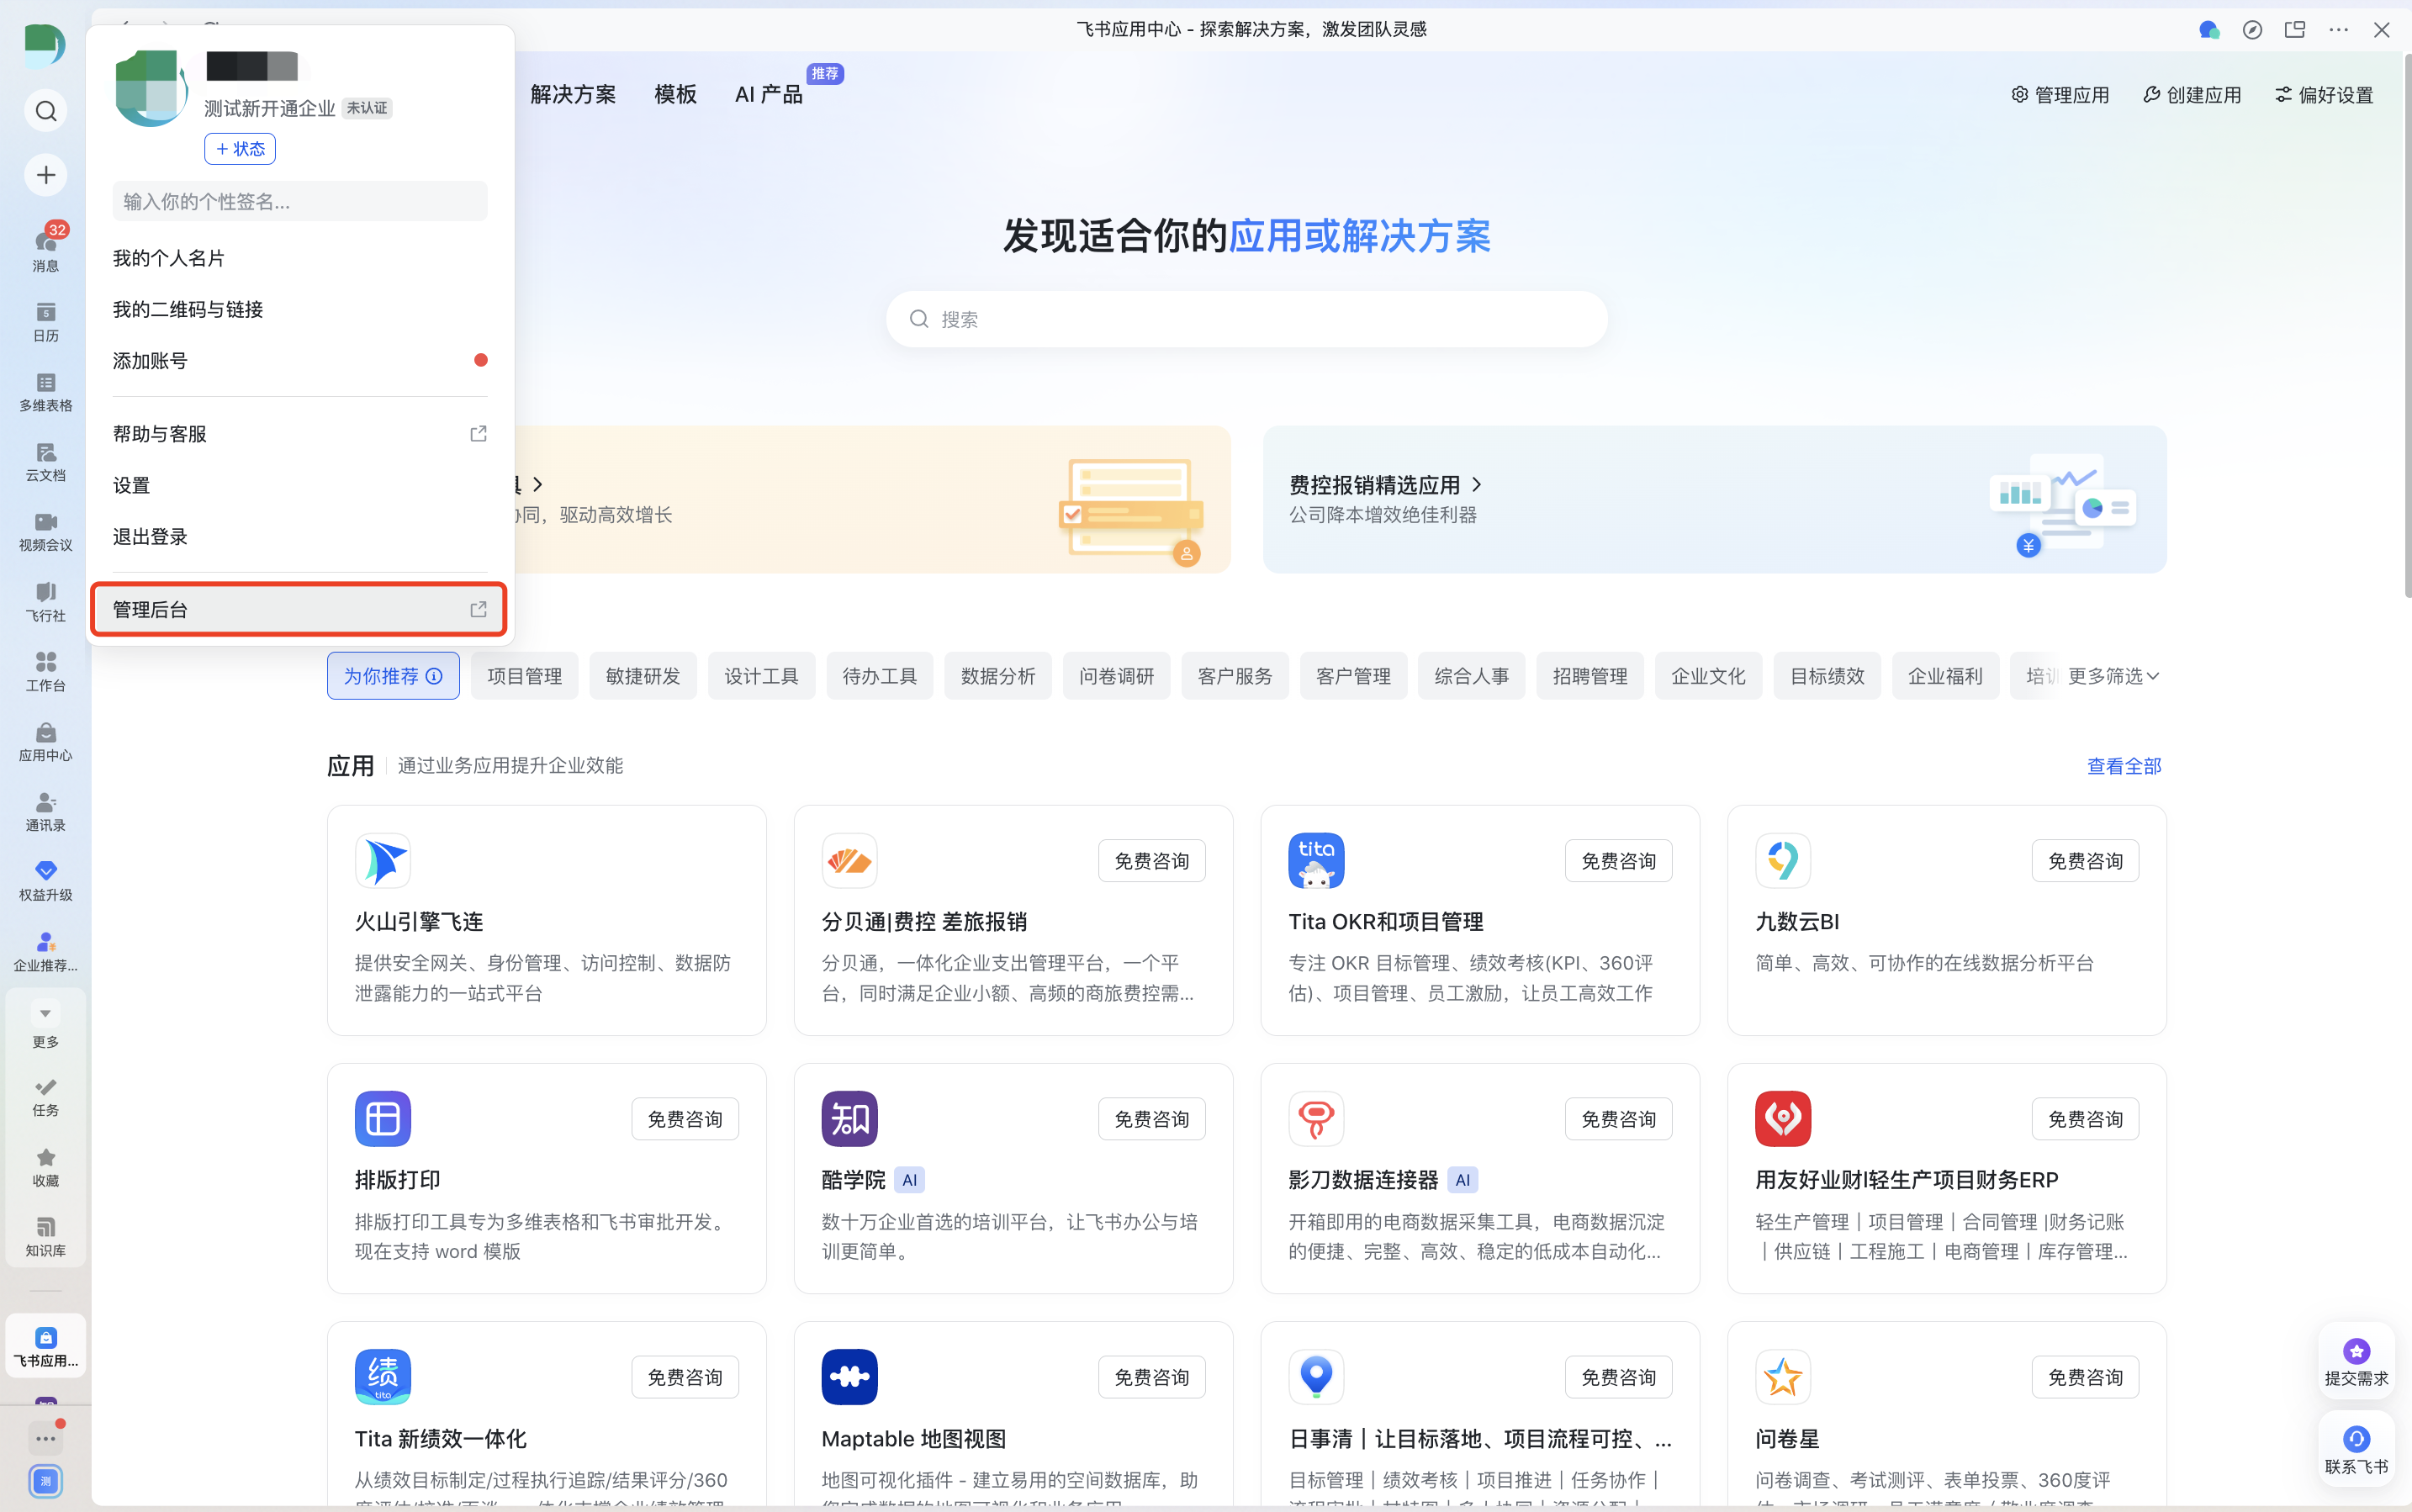This screenshot has width=2412, height=1512.
Task: Click 免费咨询 for 分贝通
Action: point(1152,860)
